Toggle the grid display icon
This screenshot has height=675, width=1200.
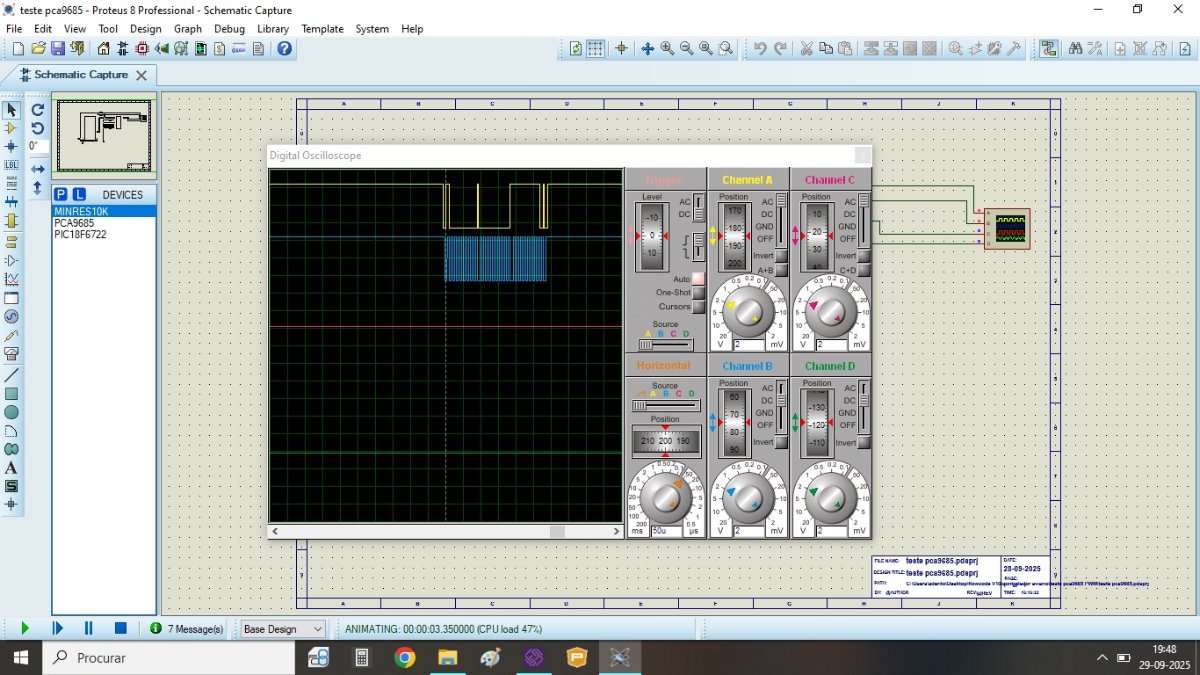pos(595,48)
